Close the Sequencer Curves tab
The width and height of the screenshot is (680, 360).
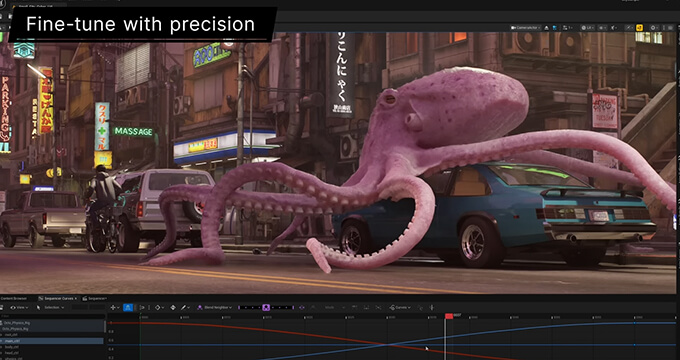[x=75, y=298]
